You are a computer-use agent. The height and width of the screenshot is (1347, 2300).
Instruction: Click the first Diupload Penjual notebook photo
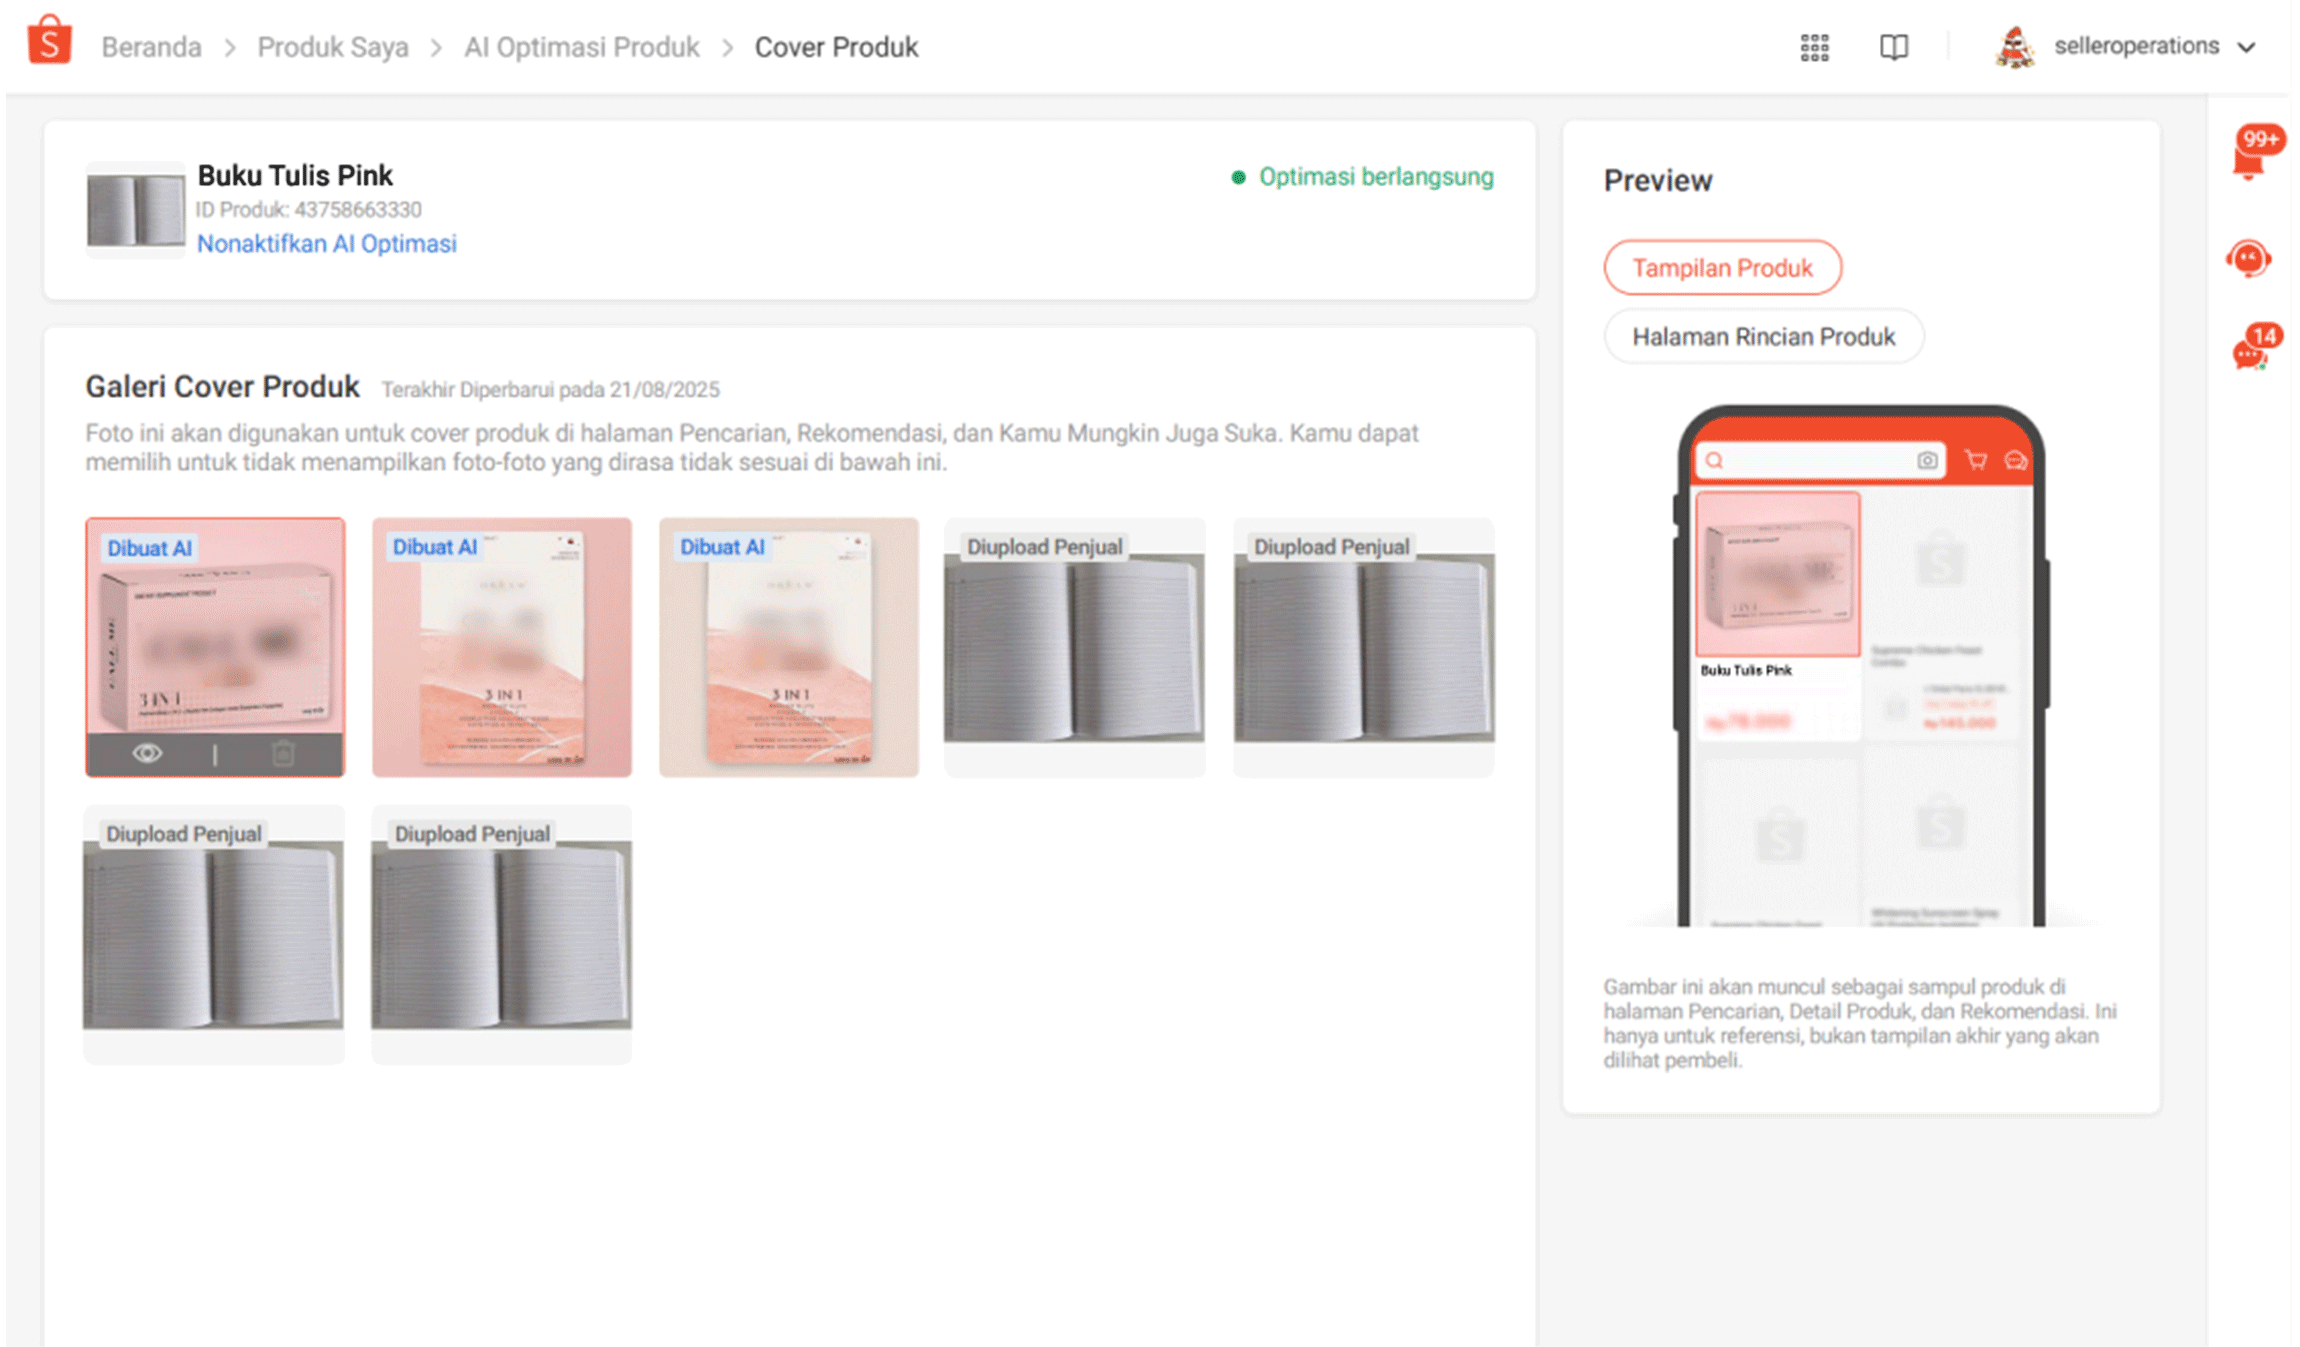[x=1074, y=648]
